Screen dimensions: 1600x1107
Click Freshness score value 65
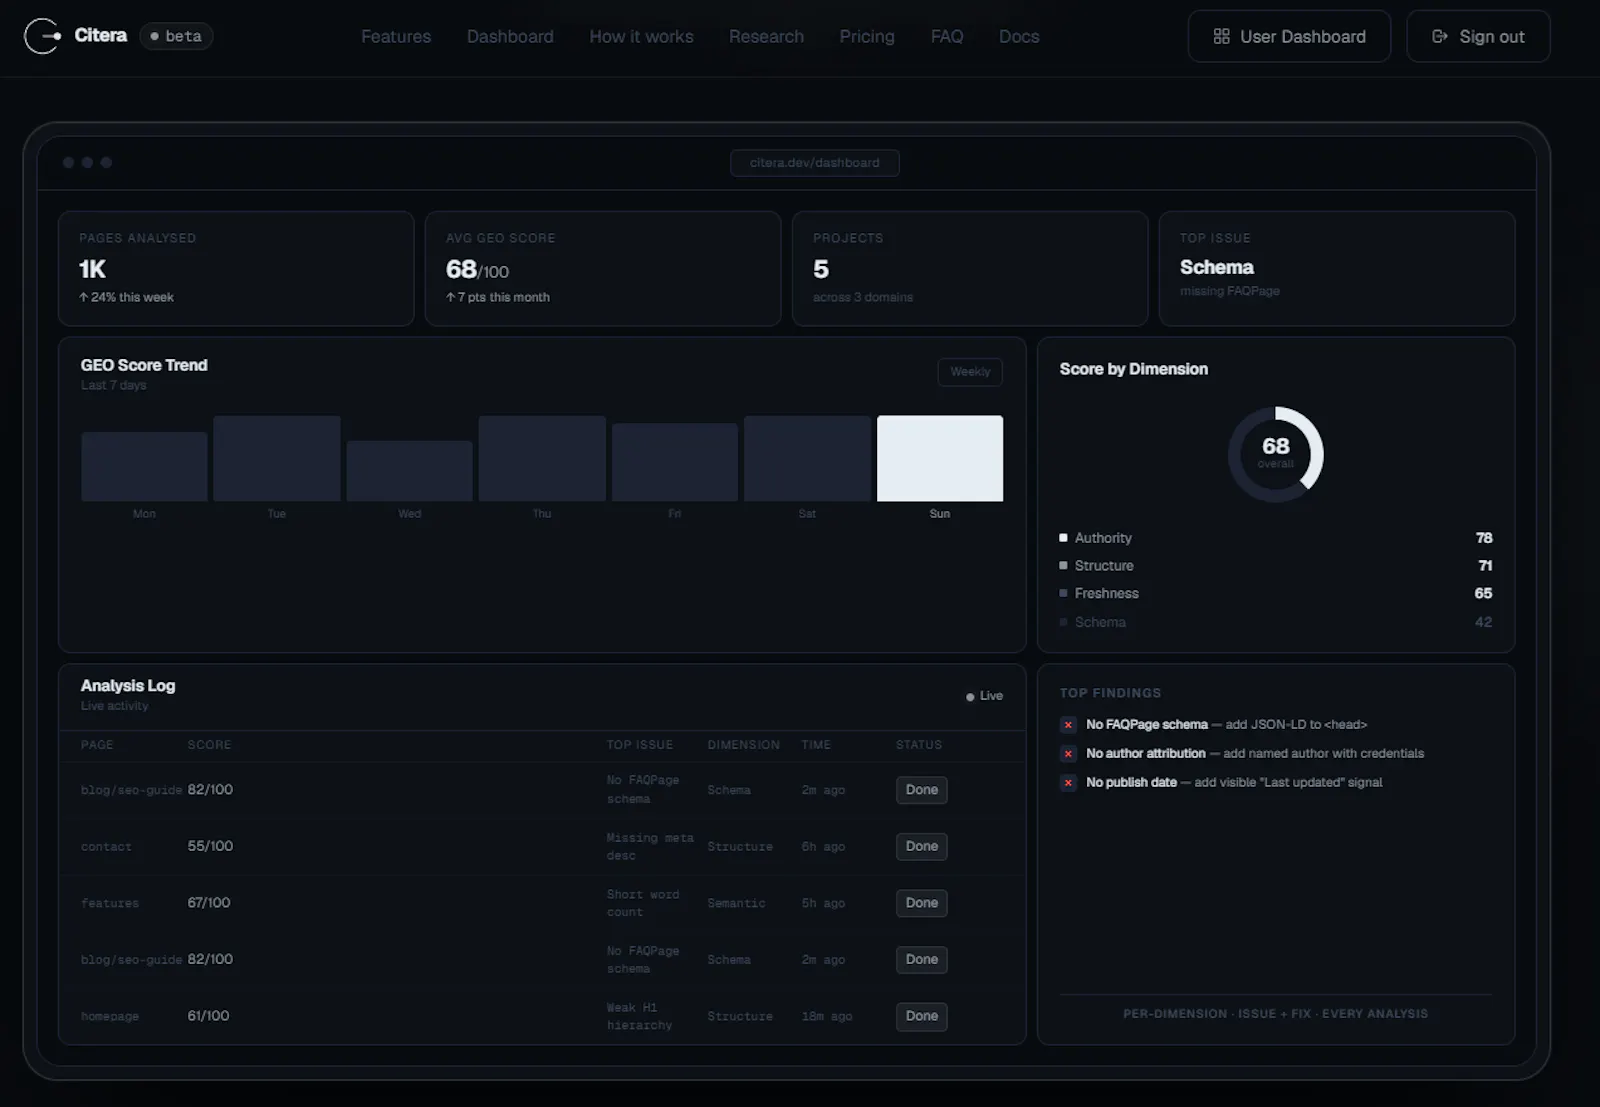tap(1483, 593)
